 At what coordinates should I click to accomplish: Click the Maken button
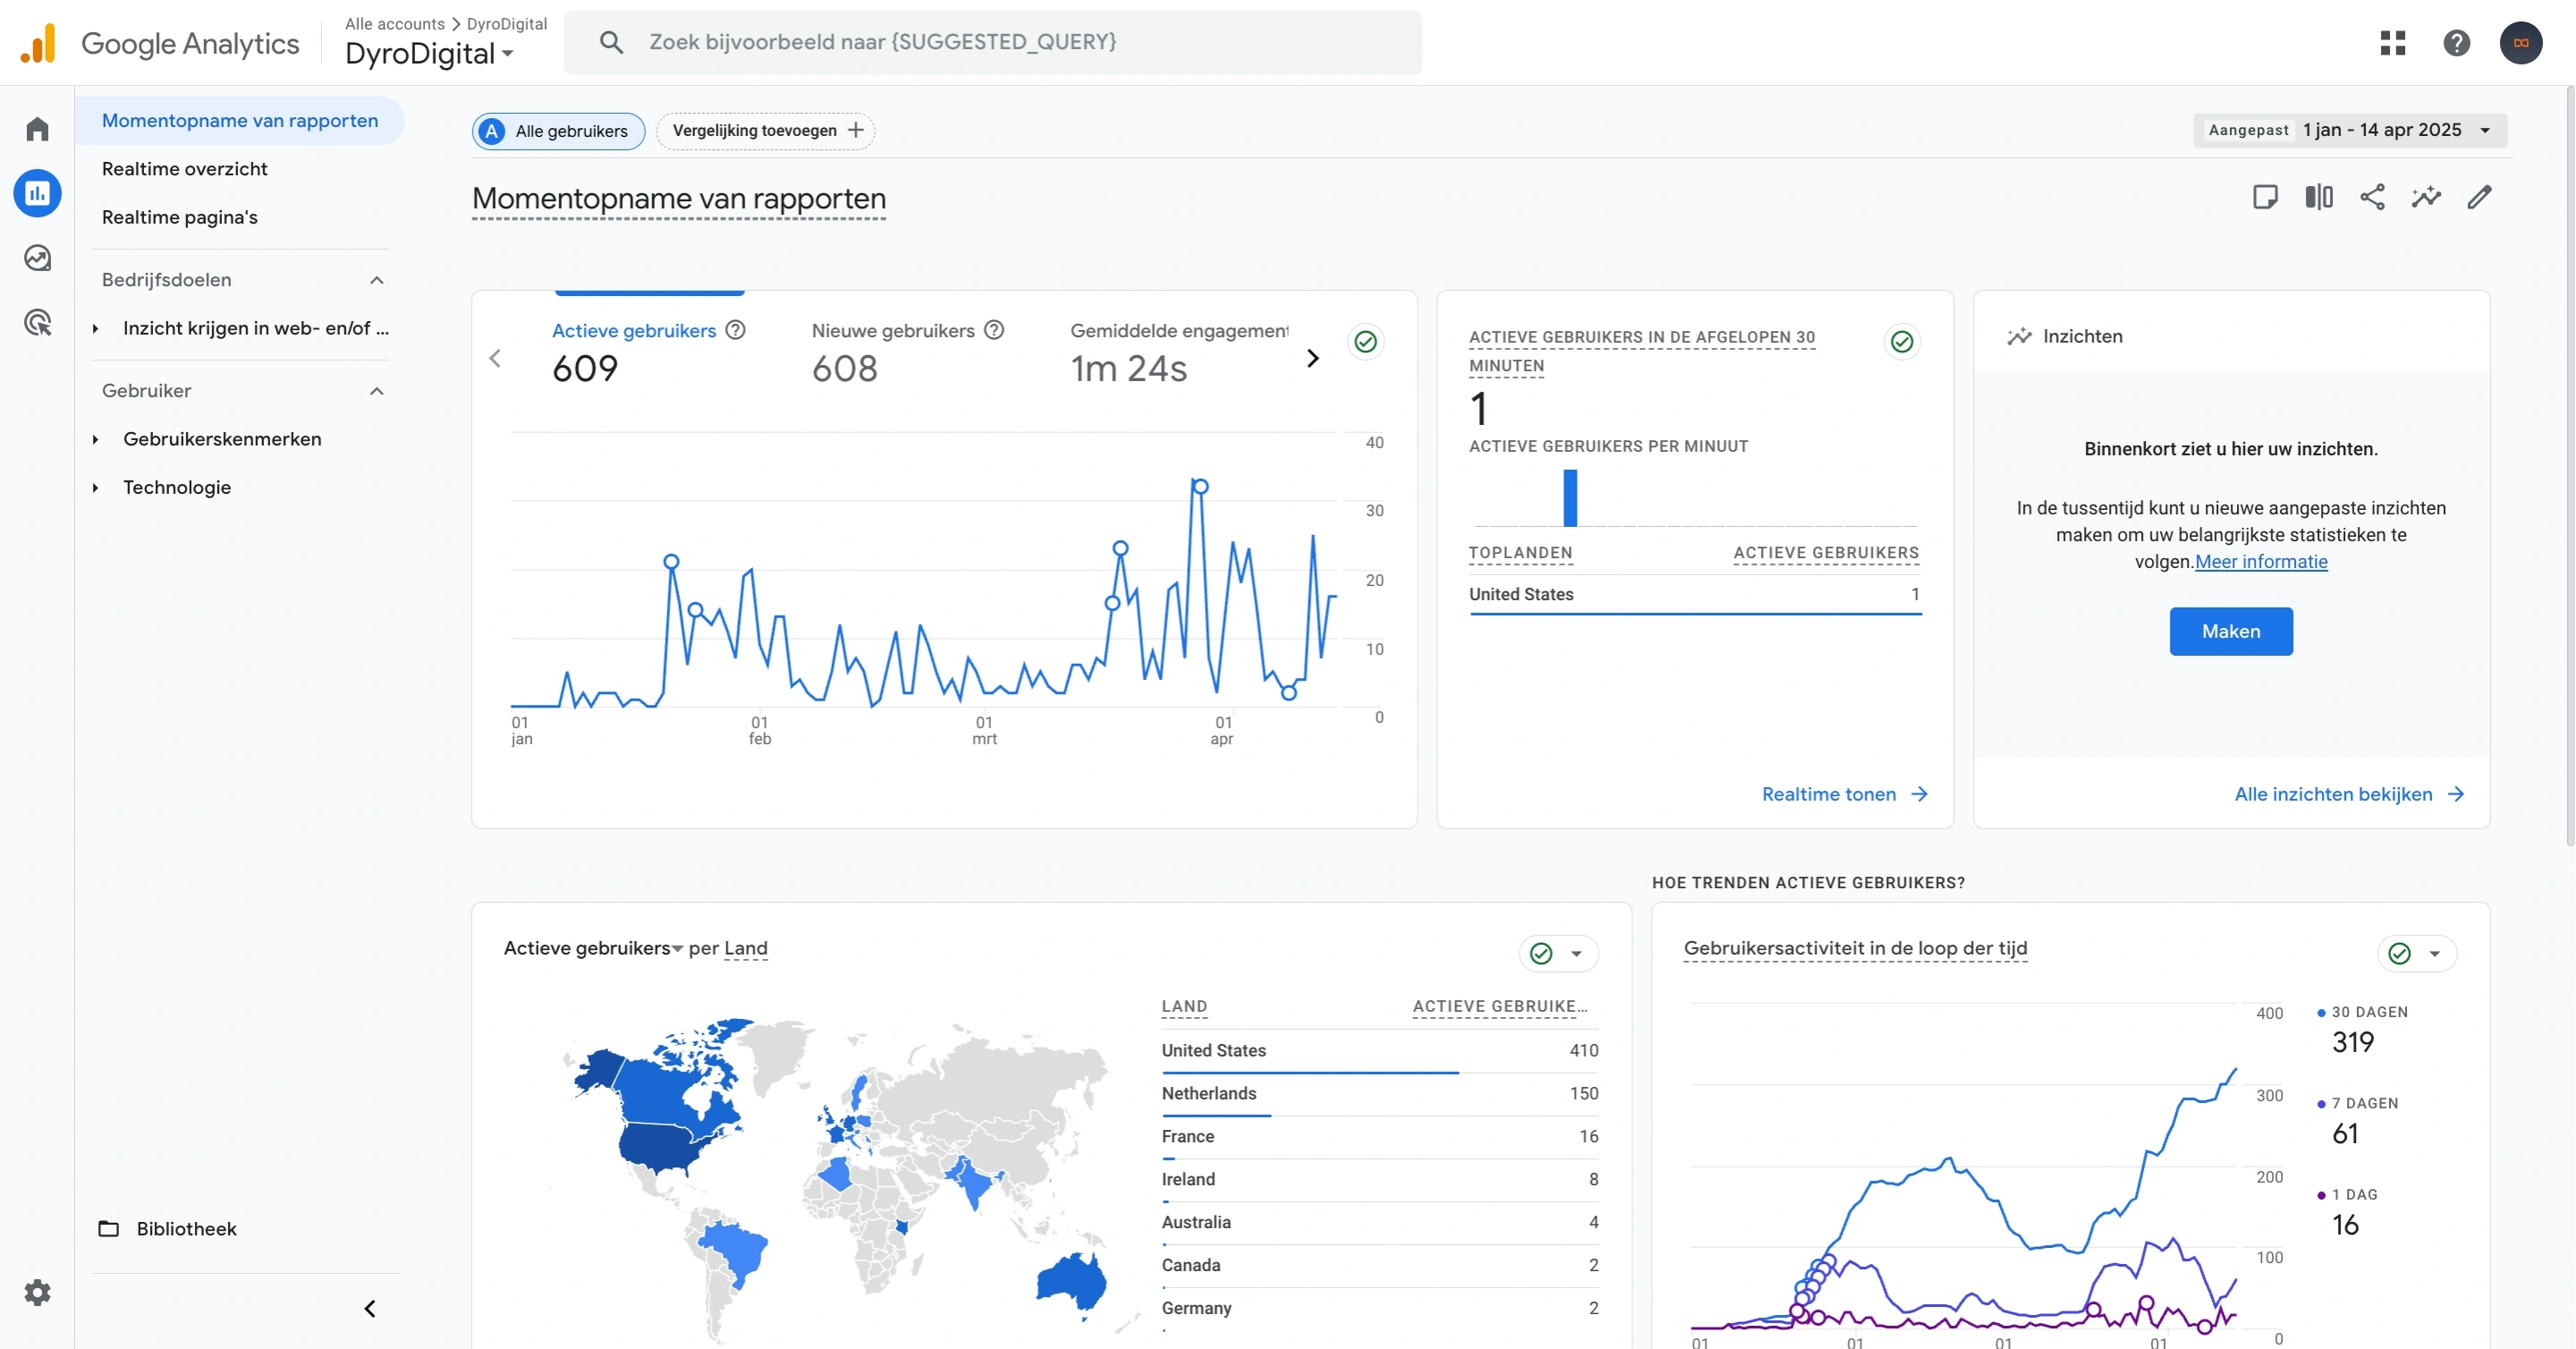pos(2230,631)
